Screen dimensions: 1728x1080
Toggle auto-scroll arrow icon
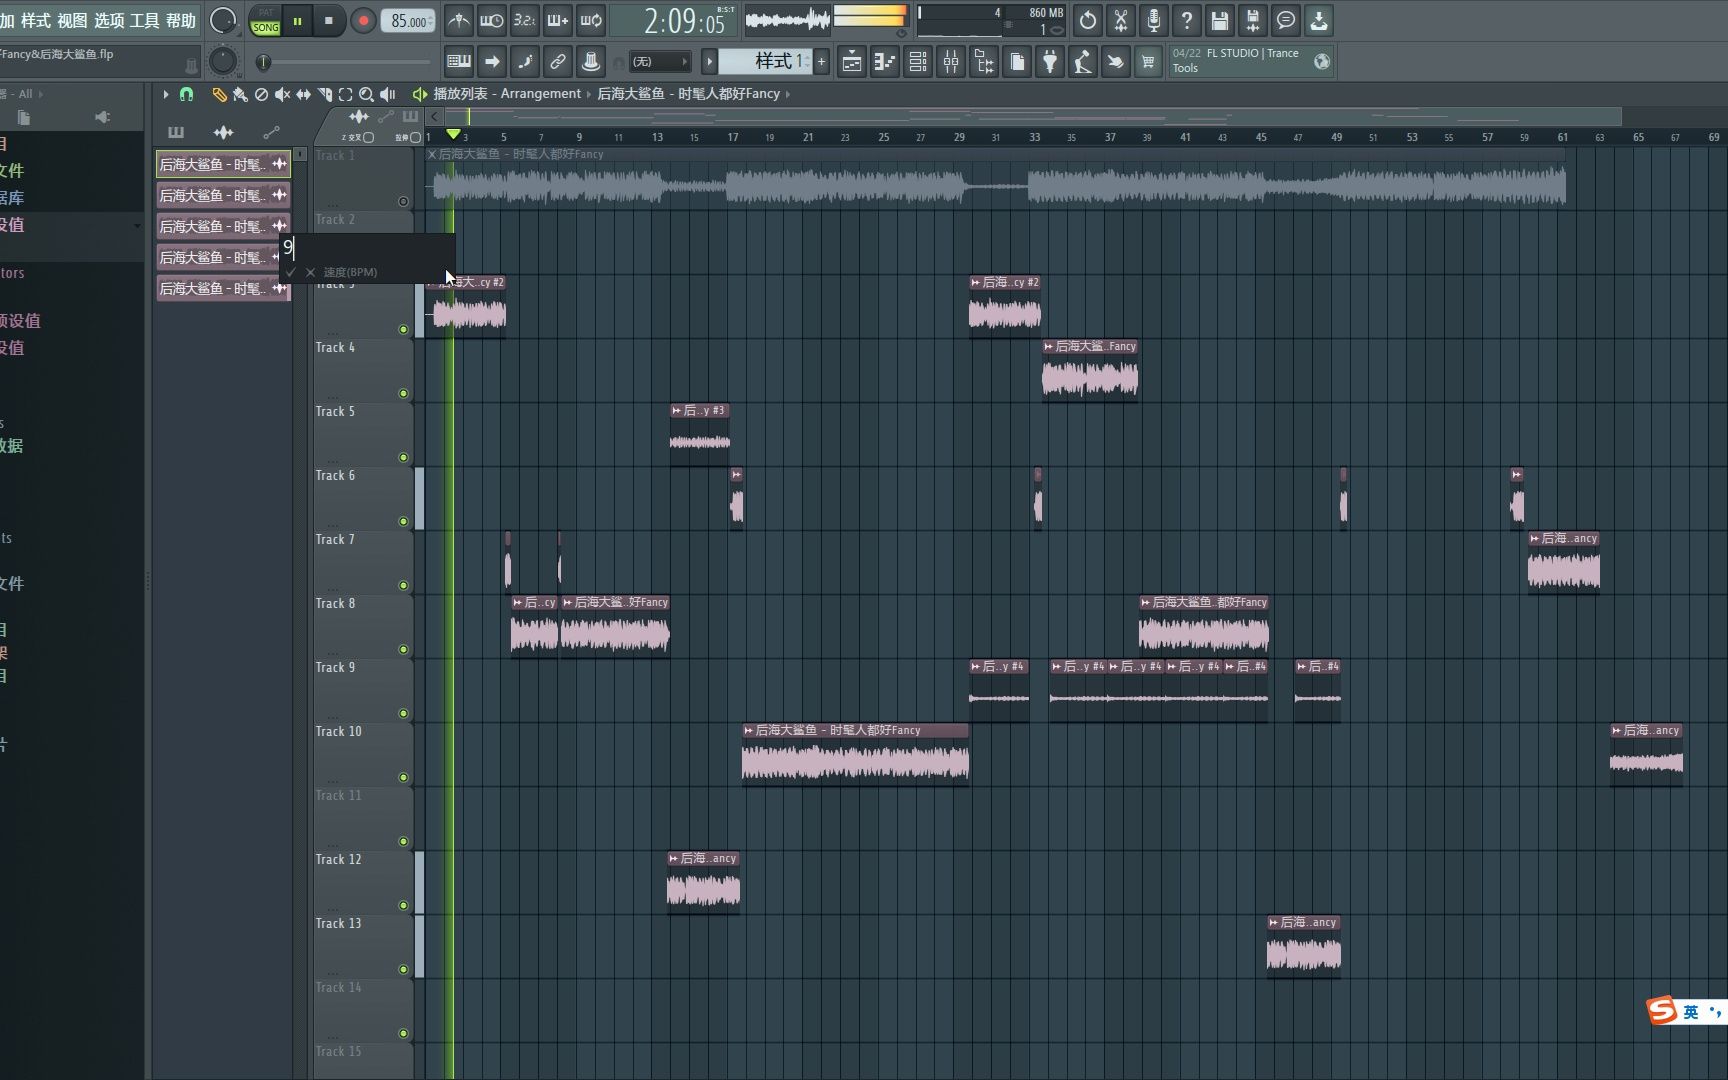[492, 62]
